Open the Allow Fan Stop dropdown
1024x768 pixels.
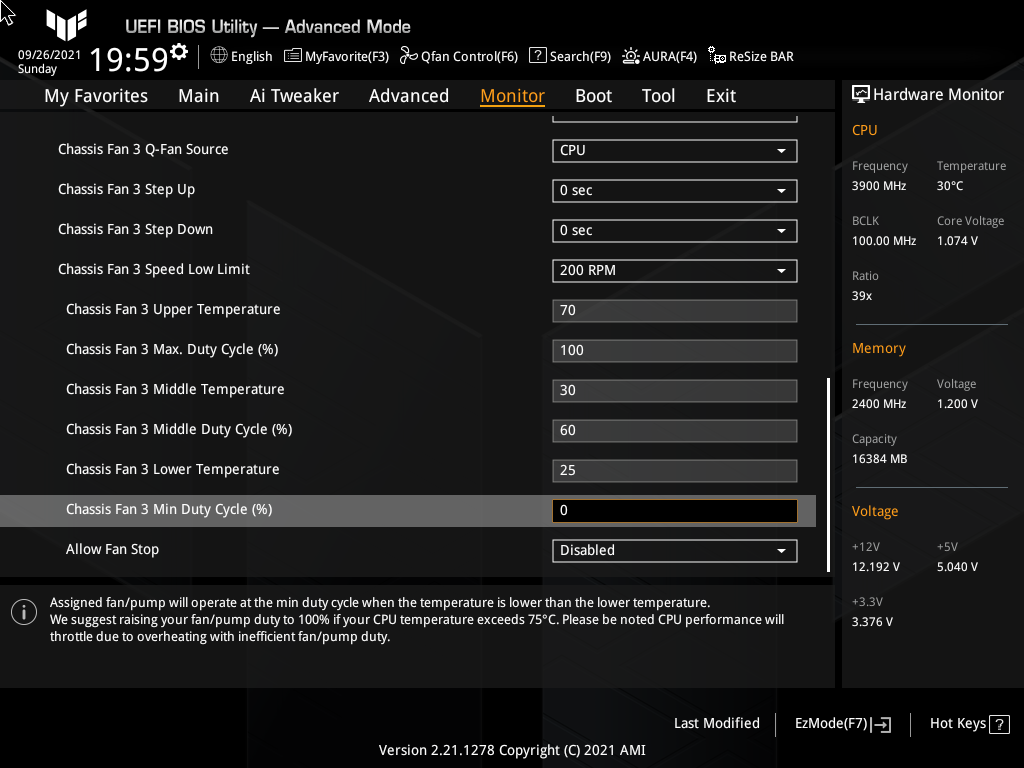click(674, 550)
